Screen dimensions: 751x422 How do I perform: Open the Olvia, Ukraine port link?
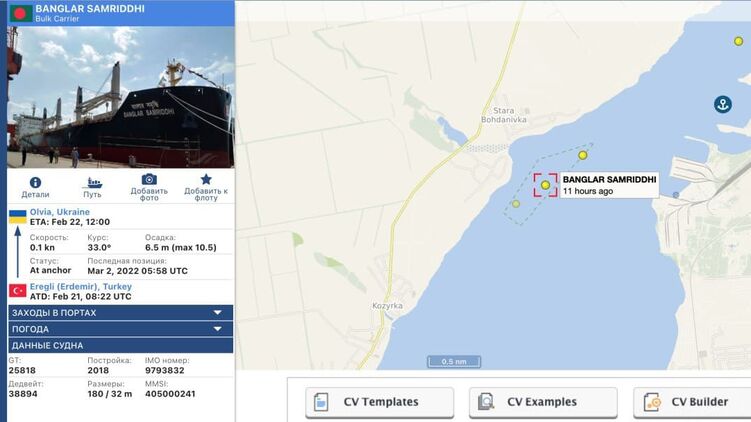click(60, 212)
